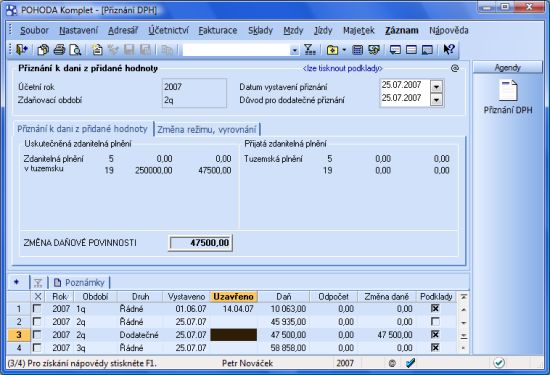Click the currency exchange toolbar icon

tap(374, 50)
